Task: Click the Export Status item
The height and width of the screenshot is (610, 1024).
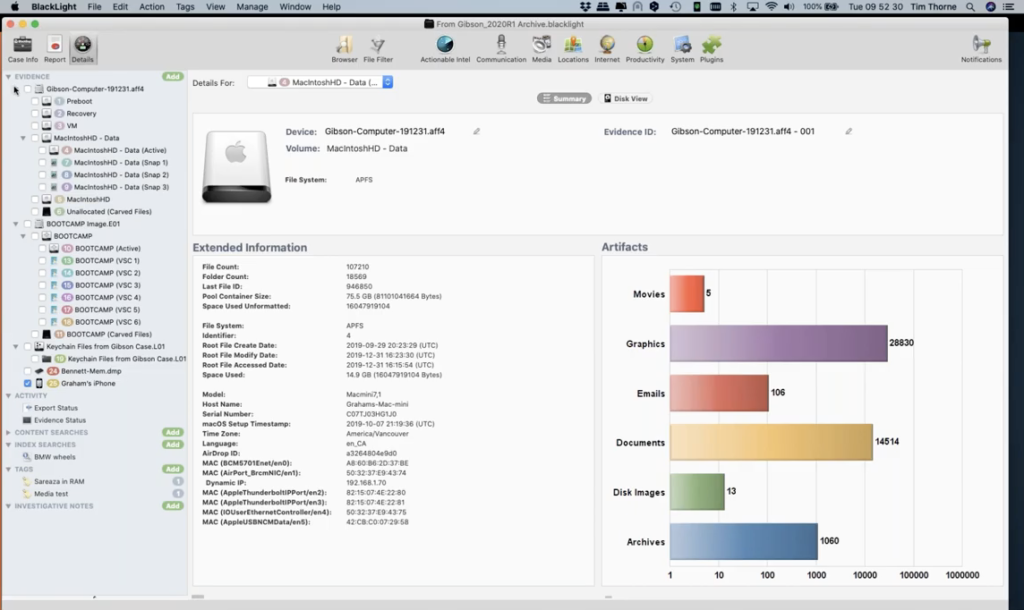Action: (56, 408)
